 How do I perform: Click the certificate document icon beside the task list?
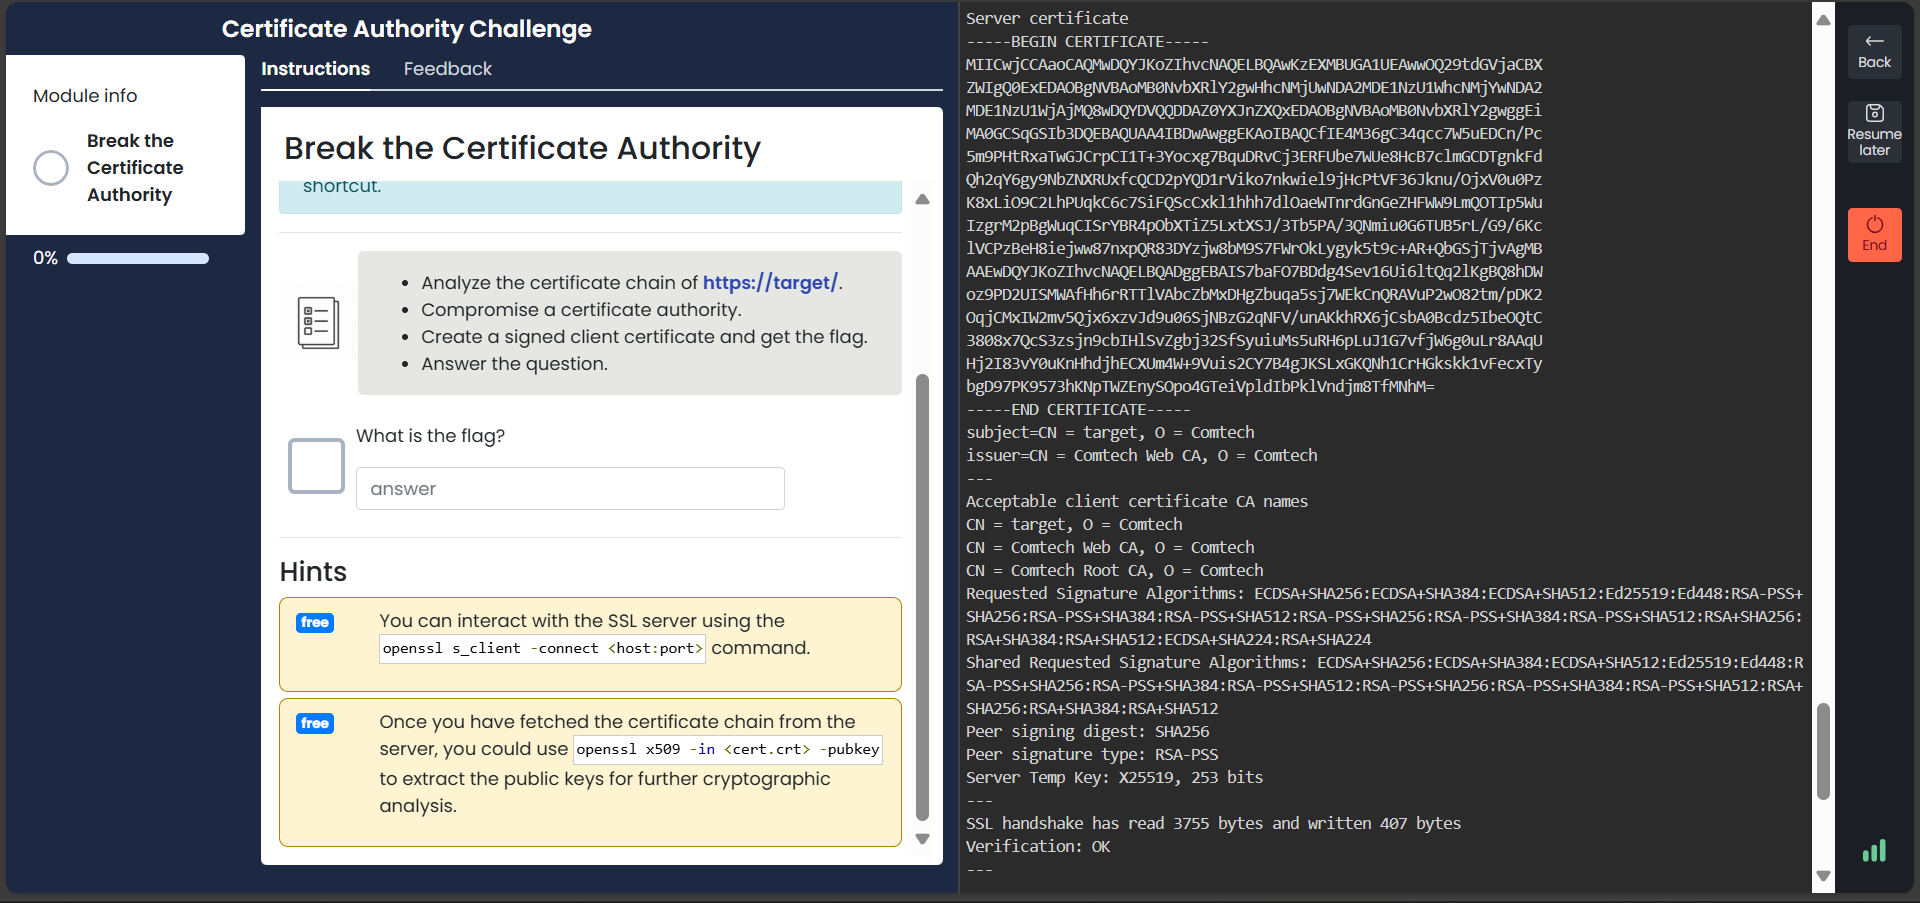[x=315, y=322]
